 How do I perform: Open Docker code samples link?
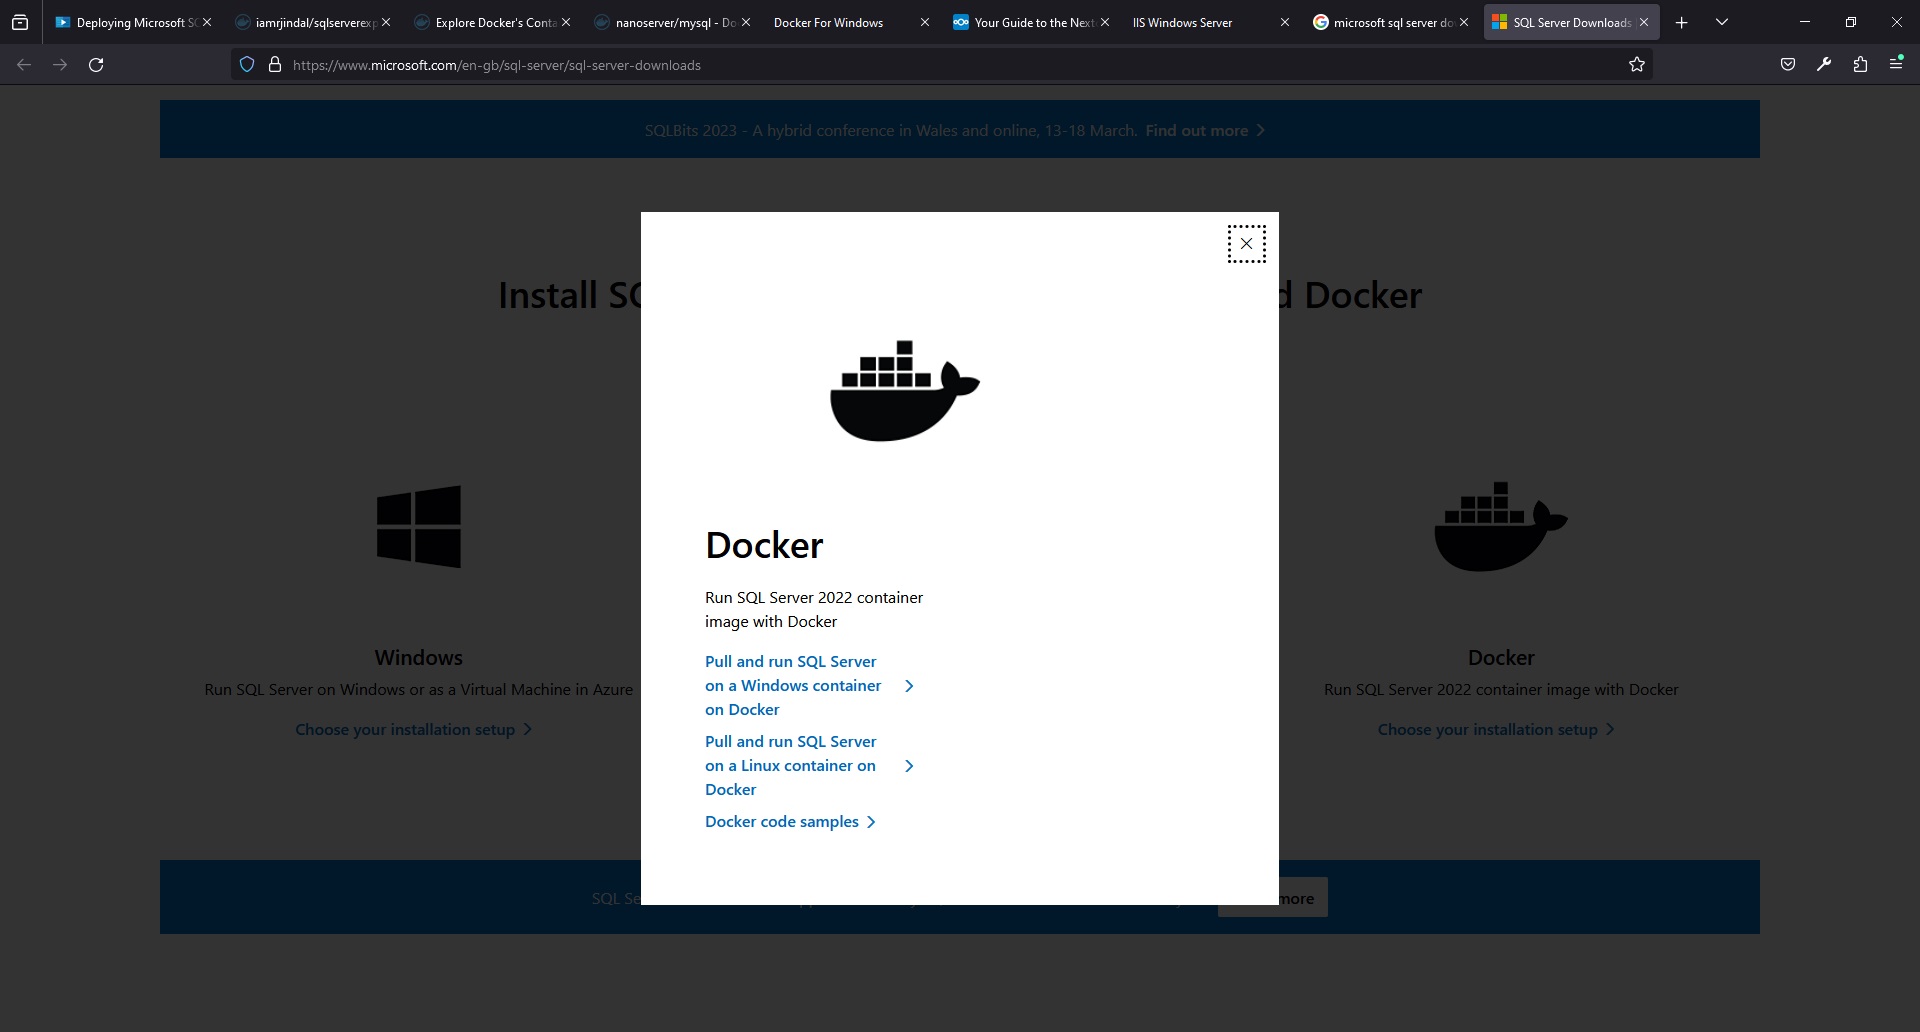click(782, 821)
